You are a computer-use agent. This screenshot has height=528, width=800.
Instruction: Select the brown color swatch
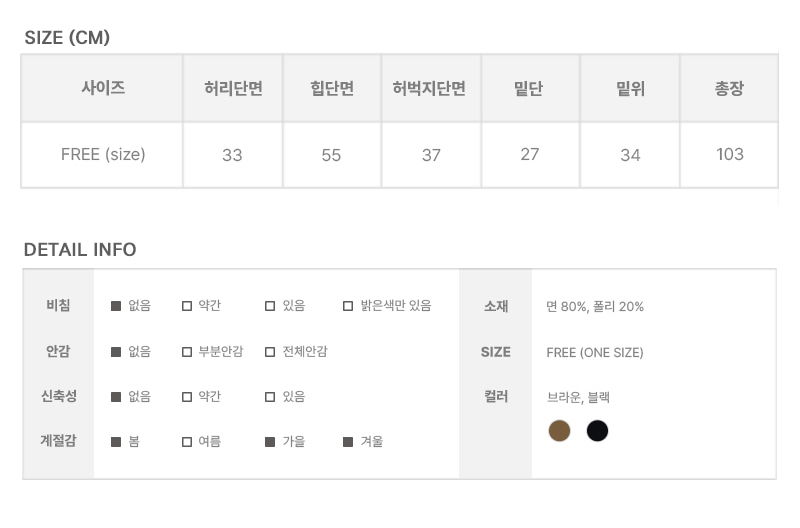pyautogui.click(x=560, y=431)
